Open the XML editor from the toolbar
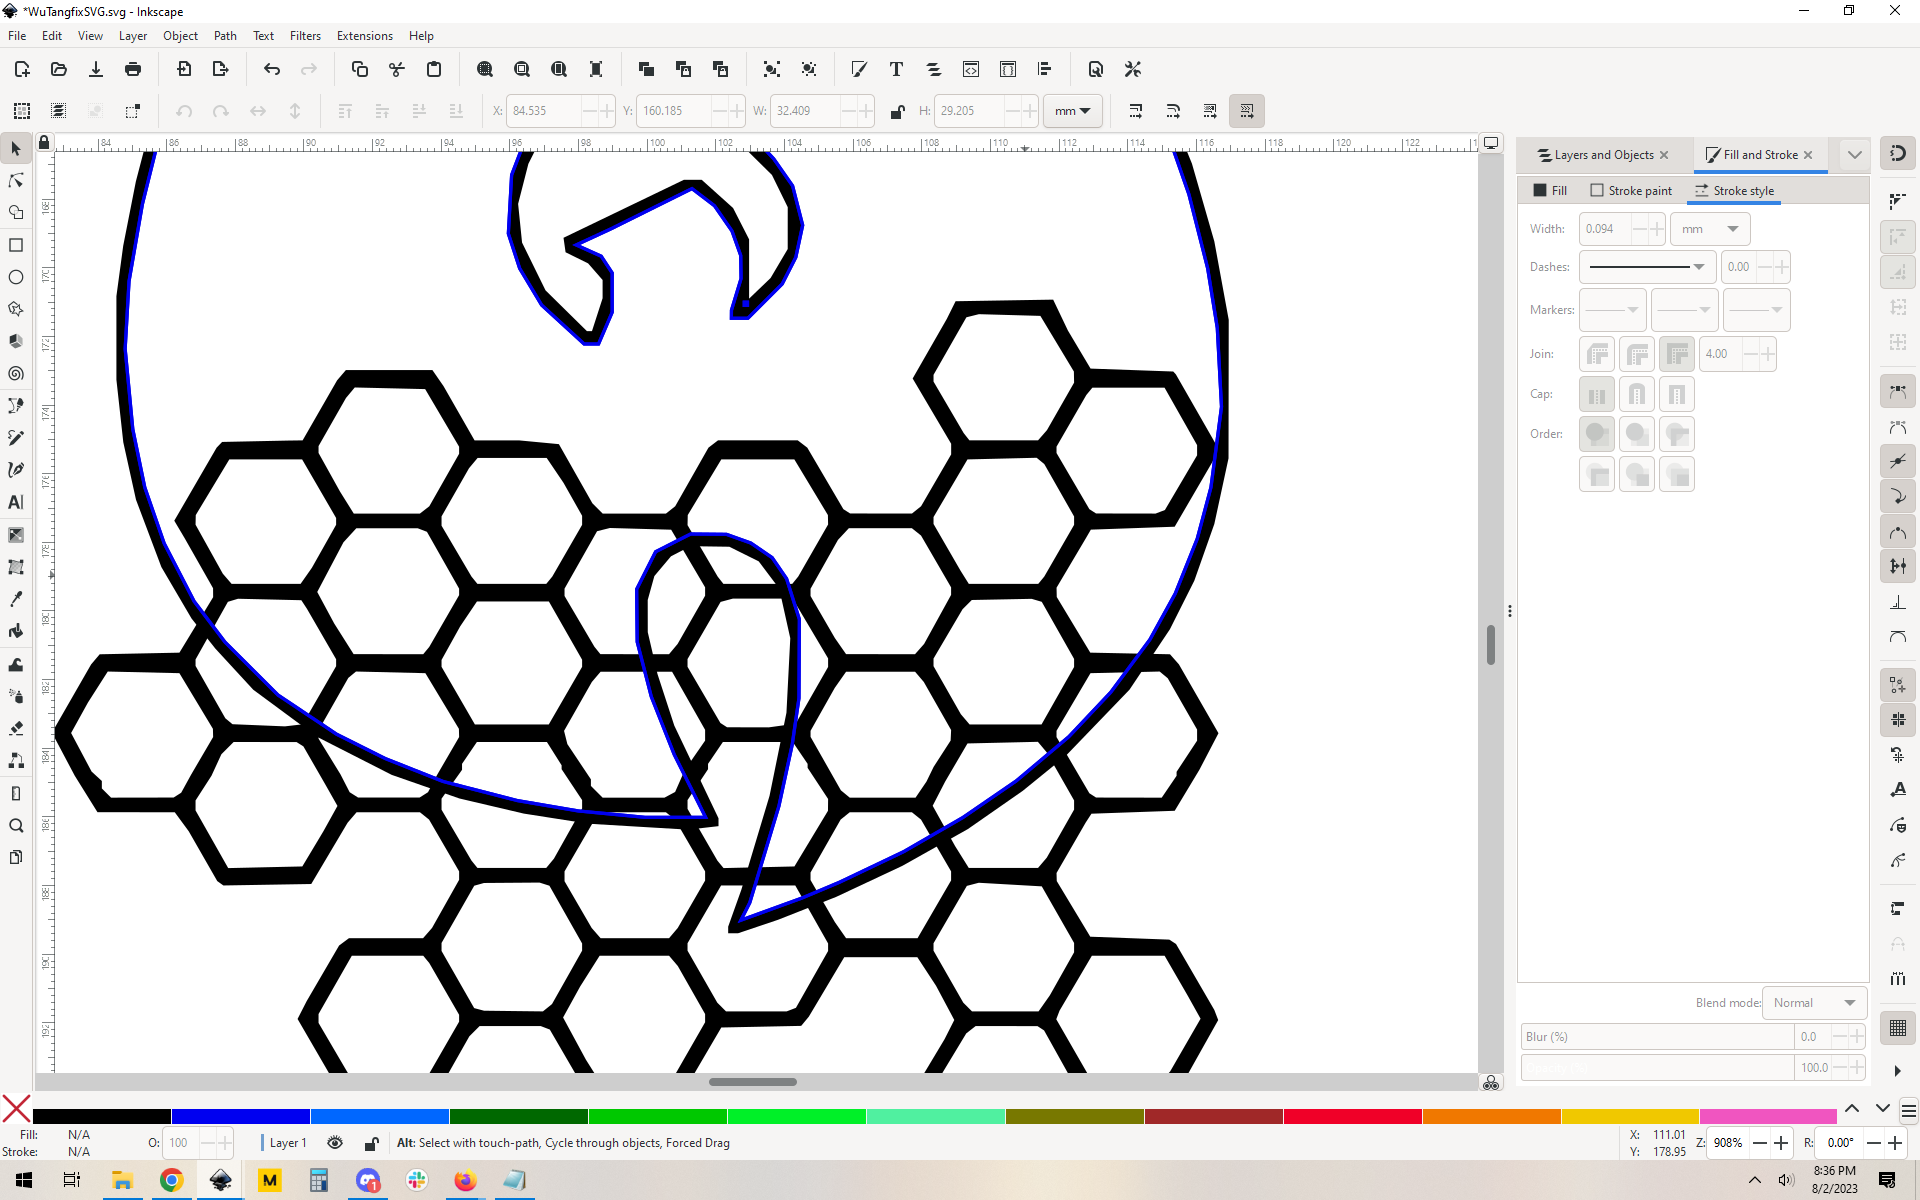The image size is (1920, 1200). (971, 69)
